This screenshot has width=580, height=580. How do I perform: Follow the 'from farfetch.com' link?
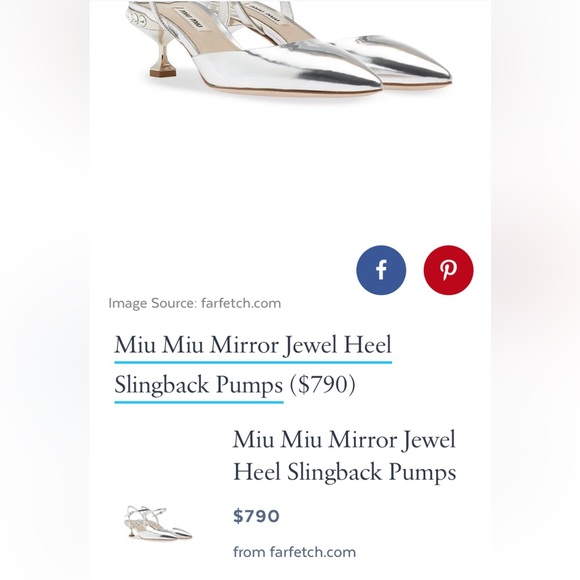pyautogui.click(x=294, y=552)
